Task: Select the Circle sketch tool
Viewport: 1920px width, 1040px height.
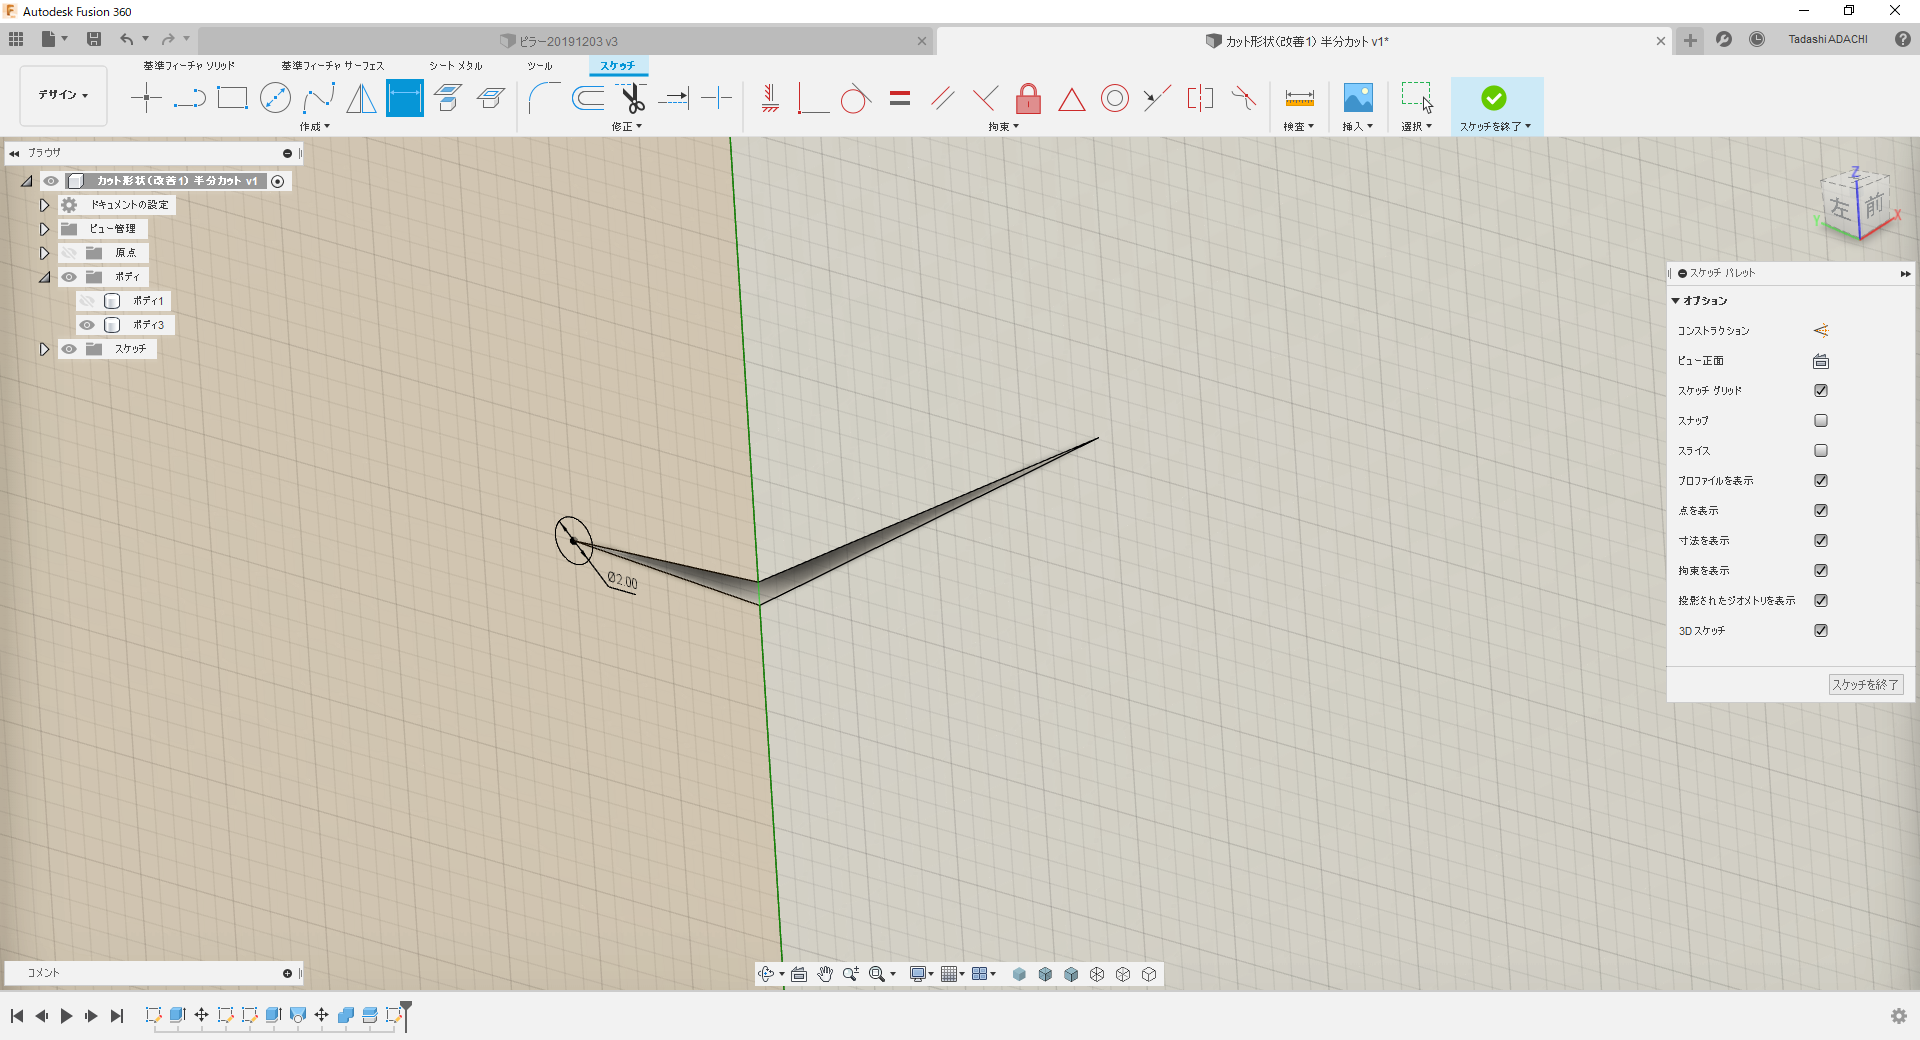Action: pyautogui.click(x=275, y=98)
